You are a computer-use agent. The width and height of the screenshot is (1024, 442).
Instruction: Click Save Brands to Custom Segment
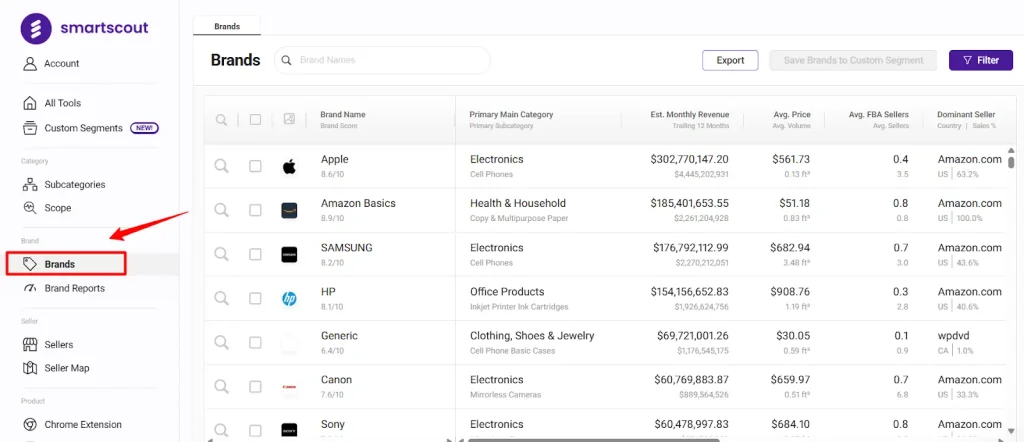[853, 60]
